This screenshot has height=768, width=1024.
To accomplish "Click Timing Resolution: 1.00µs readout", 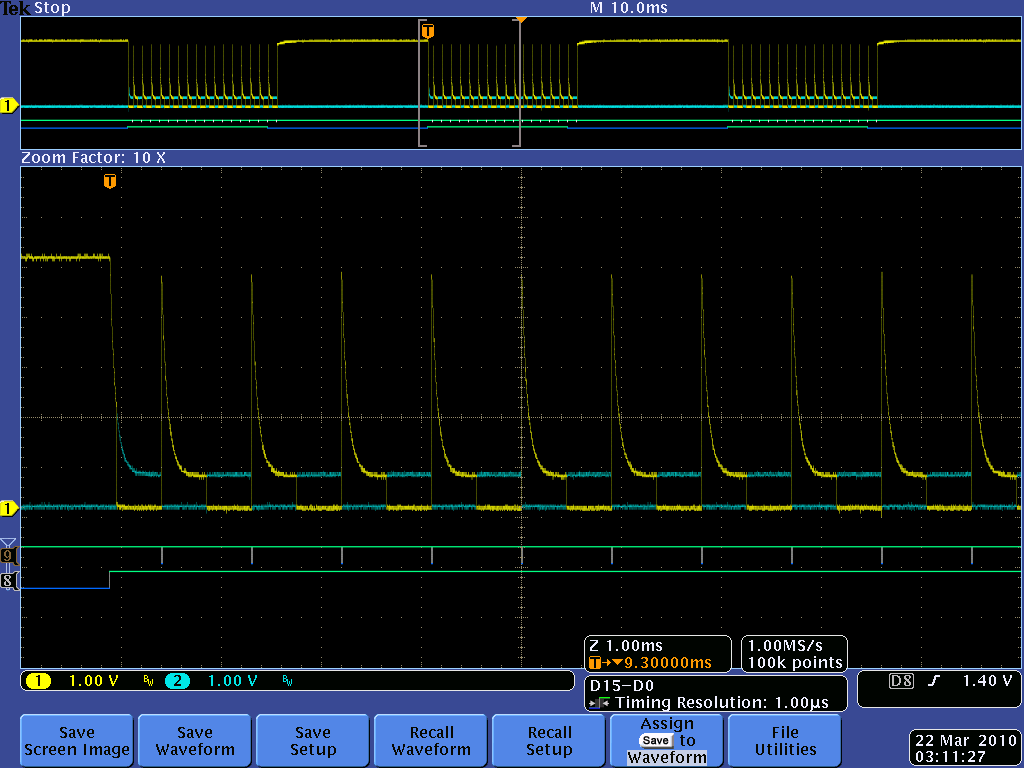I will point(722,703).
